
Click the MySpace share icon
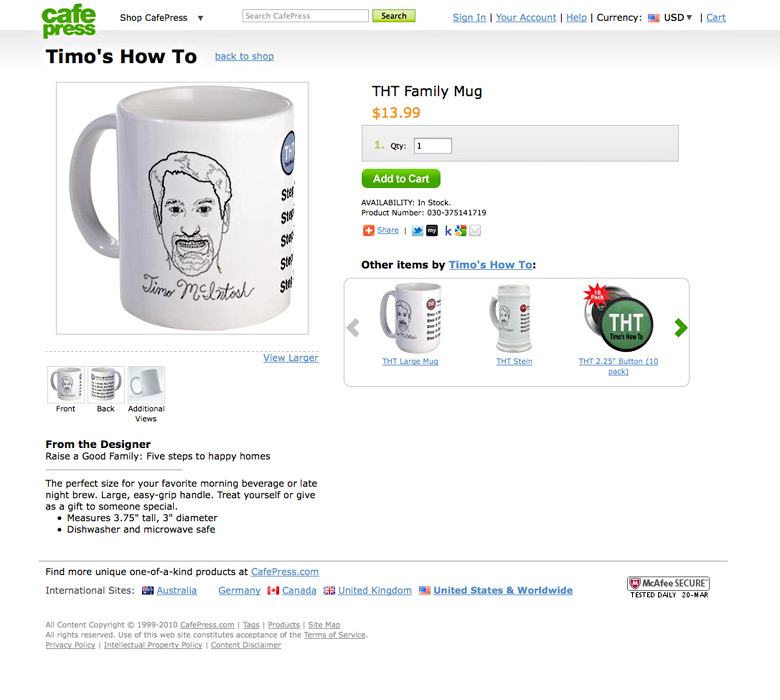click(432, 231)
